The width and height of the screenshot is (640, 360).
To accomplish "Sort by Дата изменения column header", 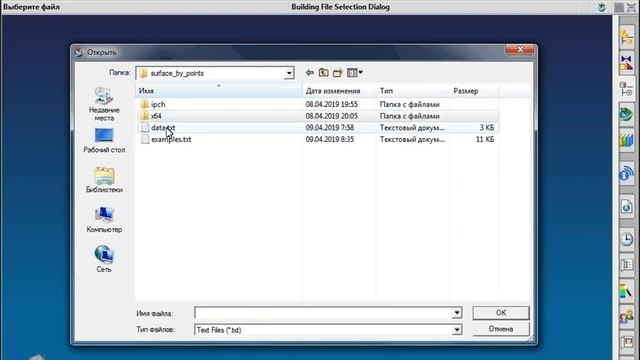I will (339, 91).
